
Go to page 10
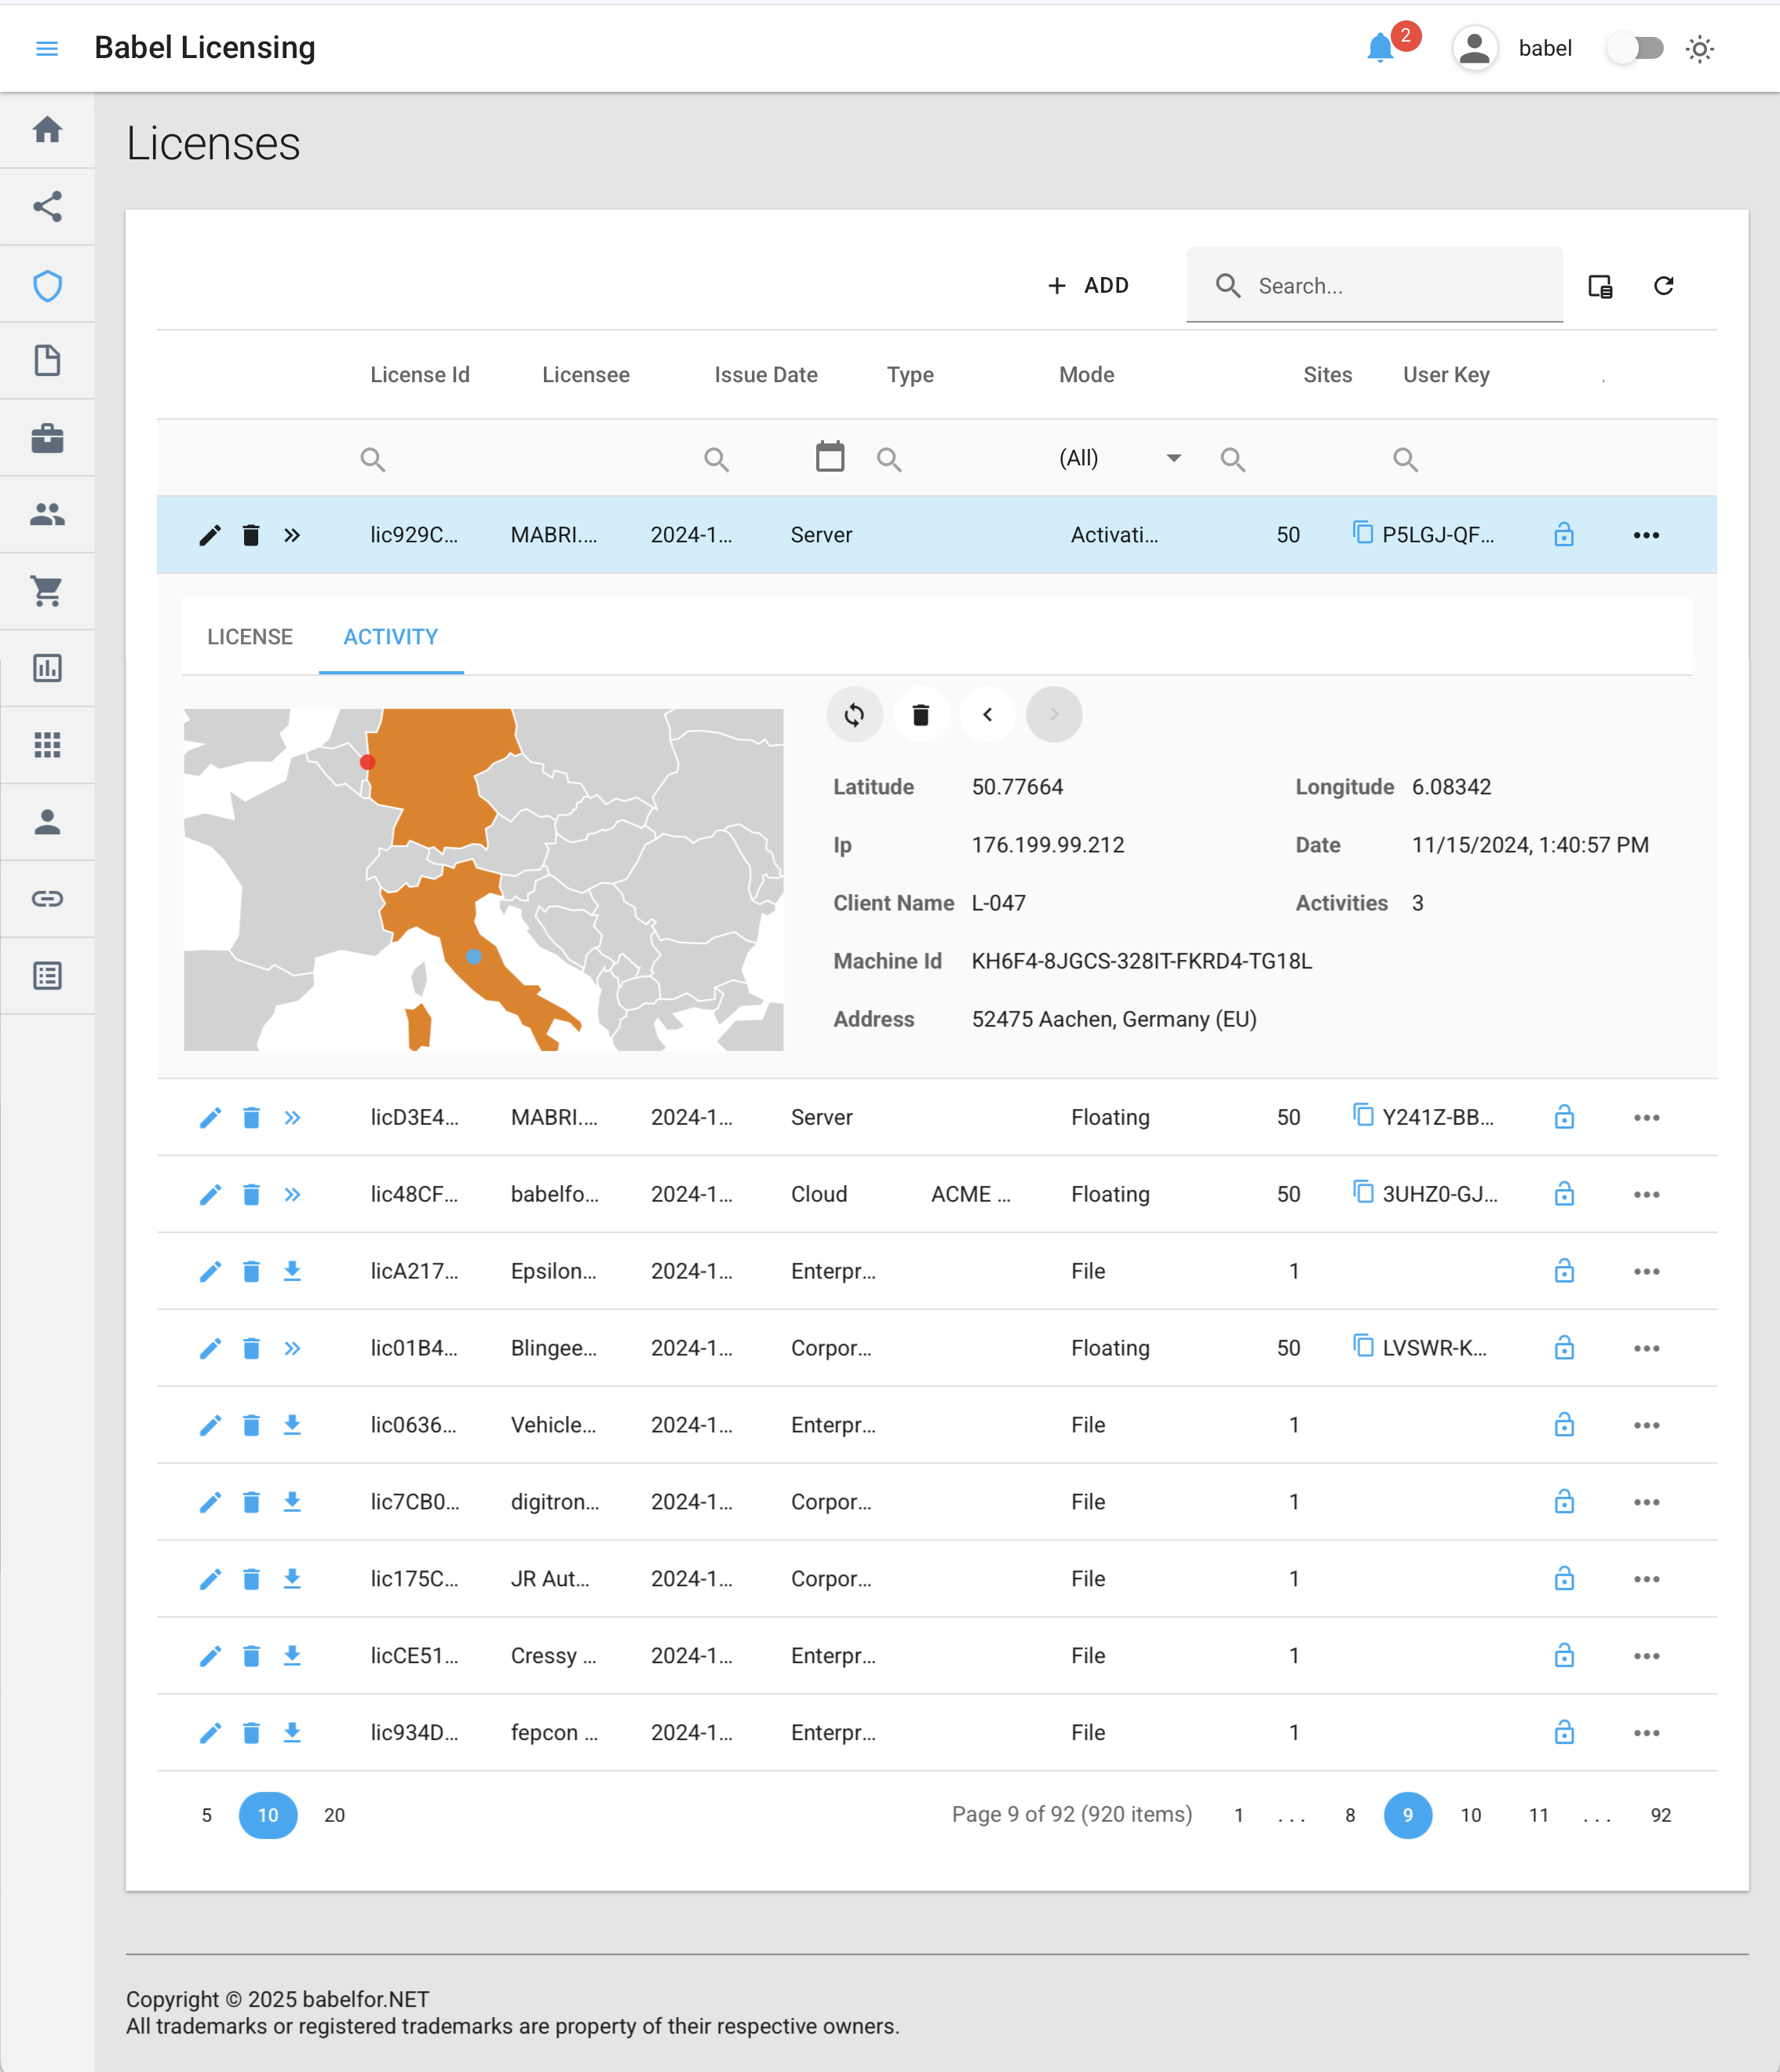[1470, 1815]
